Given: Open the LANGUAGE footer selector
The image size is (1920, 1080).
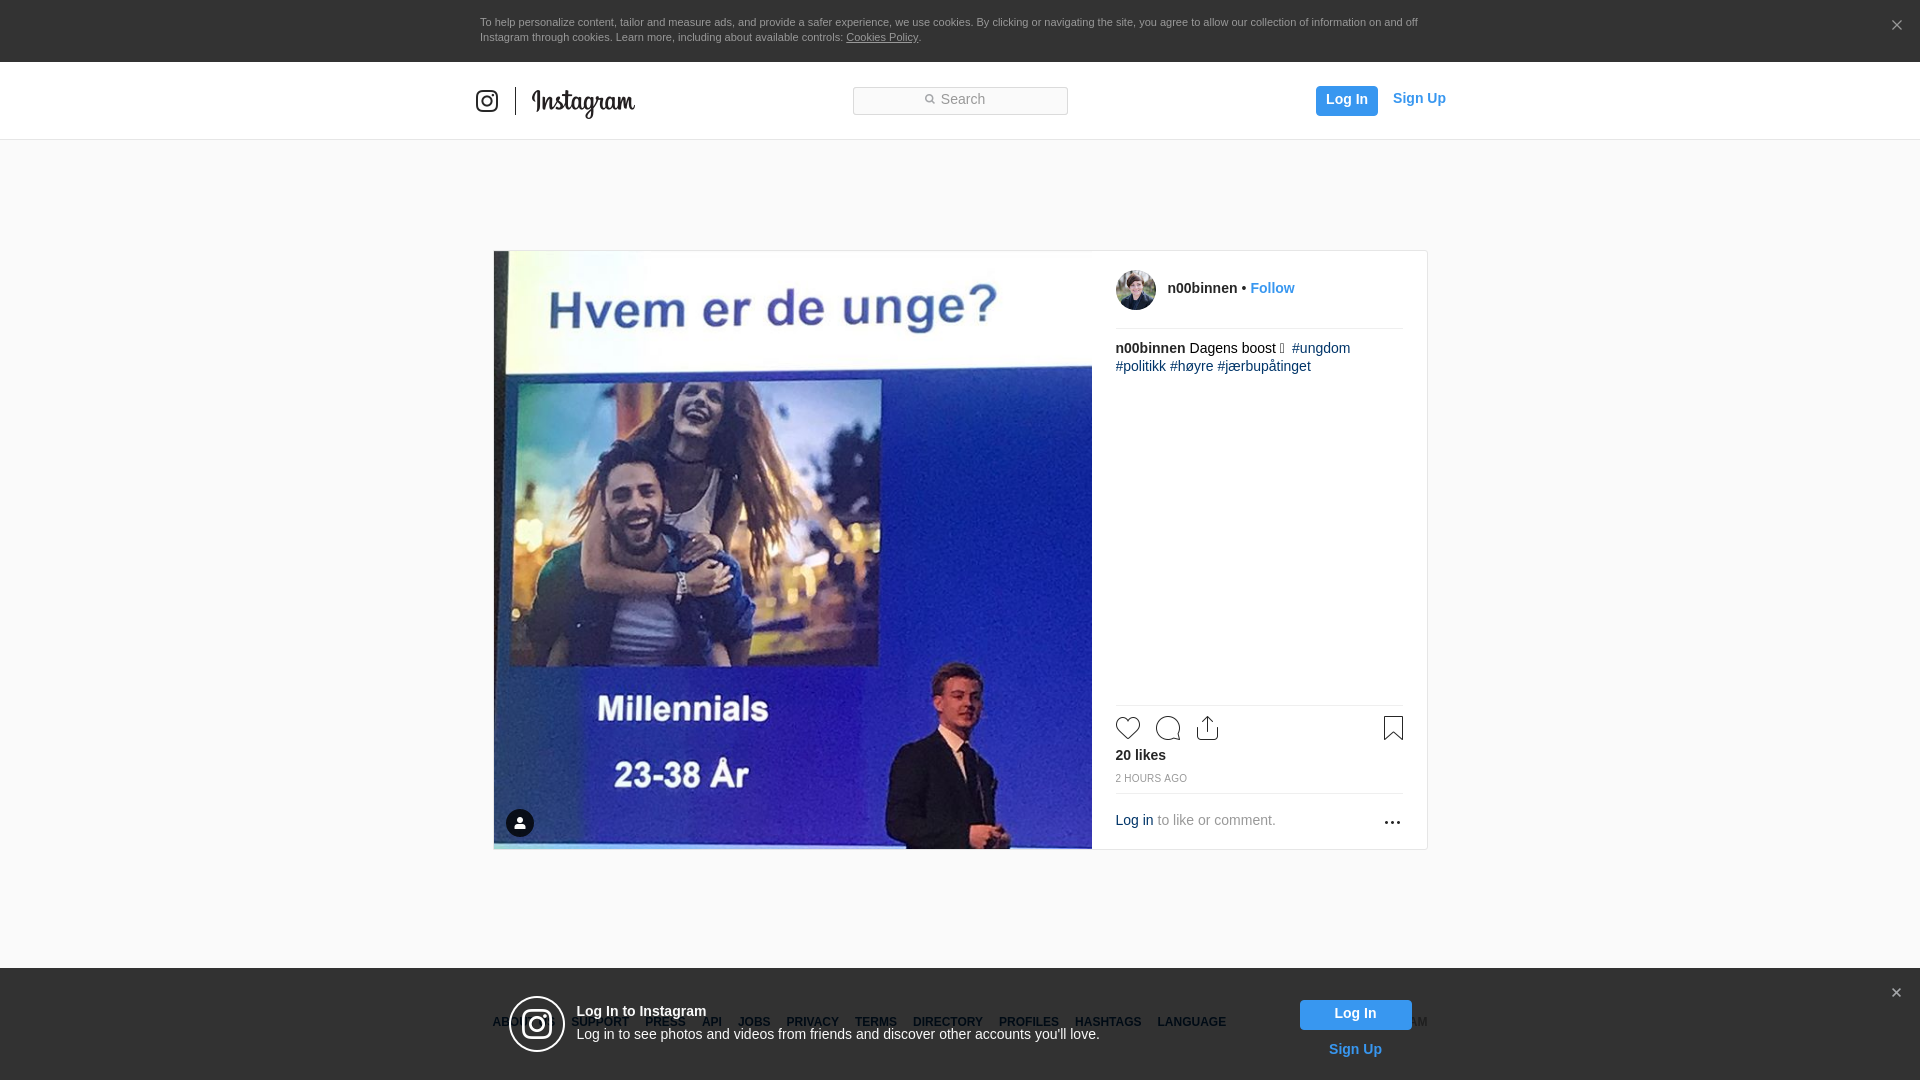Looking at the screenshot, I should click(x=1192, y=1022).
